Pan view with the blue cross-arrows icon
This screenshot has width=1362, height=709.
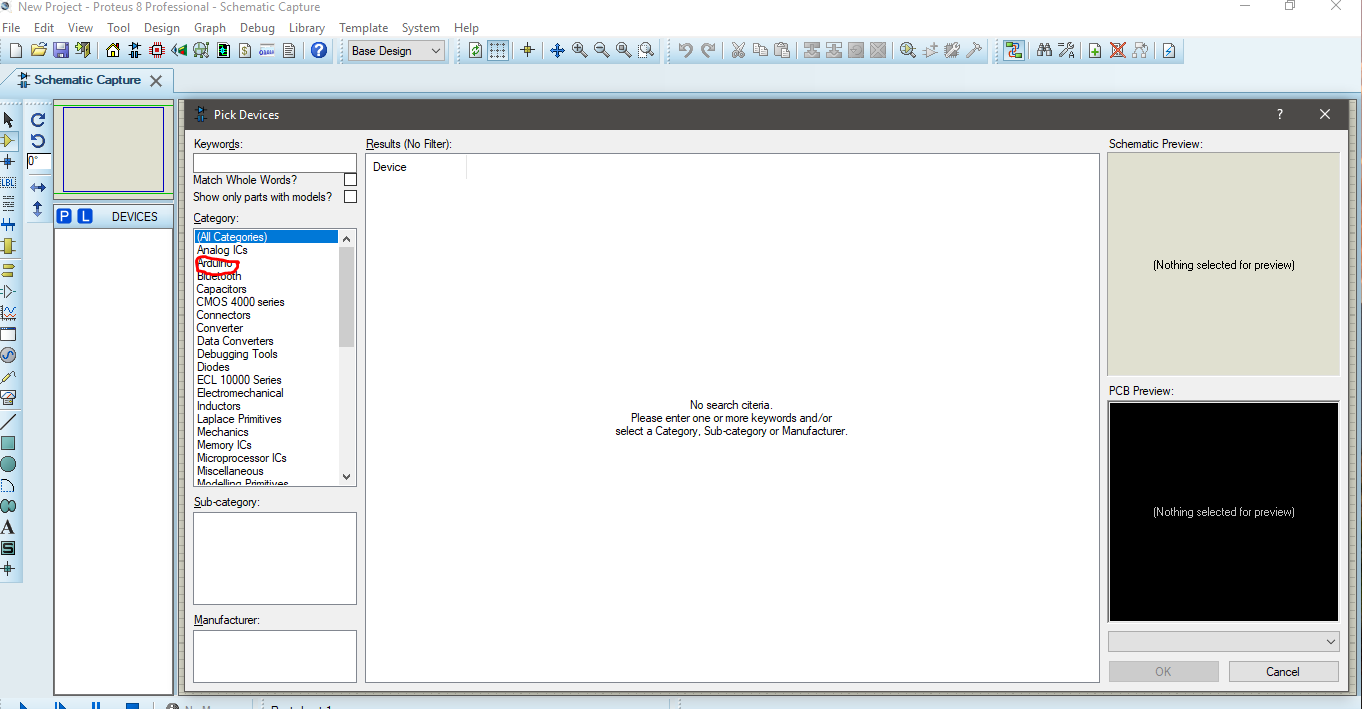(557, 50)
